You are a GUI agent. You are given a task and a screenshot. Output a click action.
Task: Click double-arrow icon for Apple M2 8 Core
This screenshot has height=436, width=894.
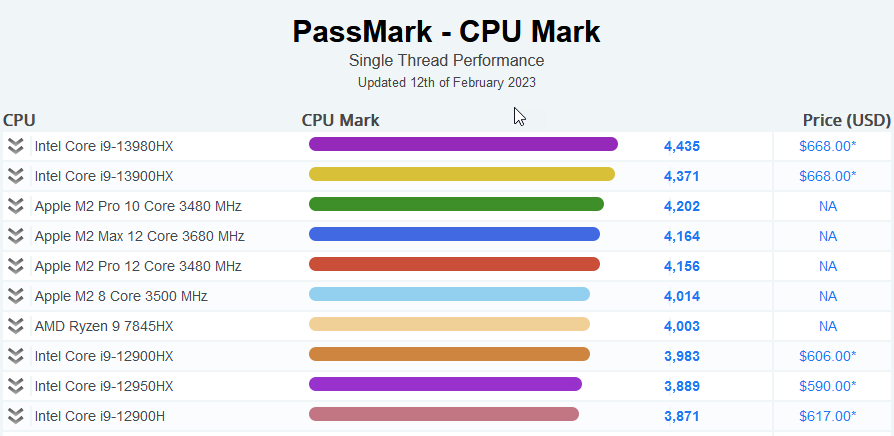click(x=15, y=296)
